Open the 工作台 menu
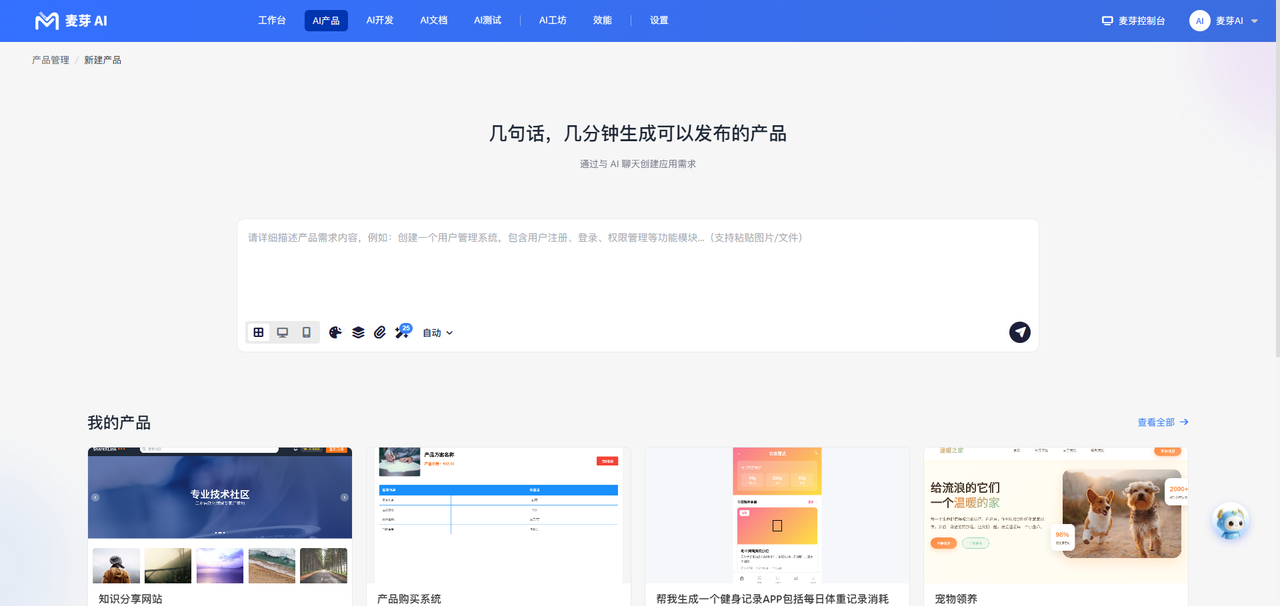1280x606 pixels. coord(272,20)
